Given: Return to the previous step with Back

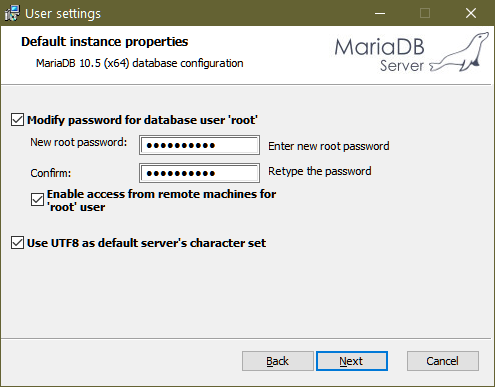Looking at the screenshot, I should (278, 361).
